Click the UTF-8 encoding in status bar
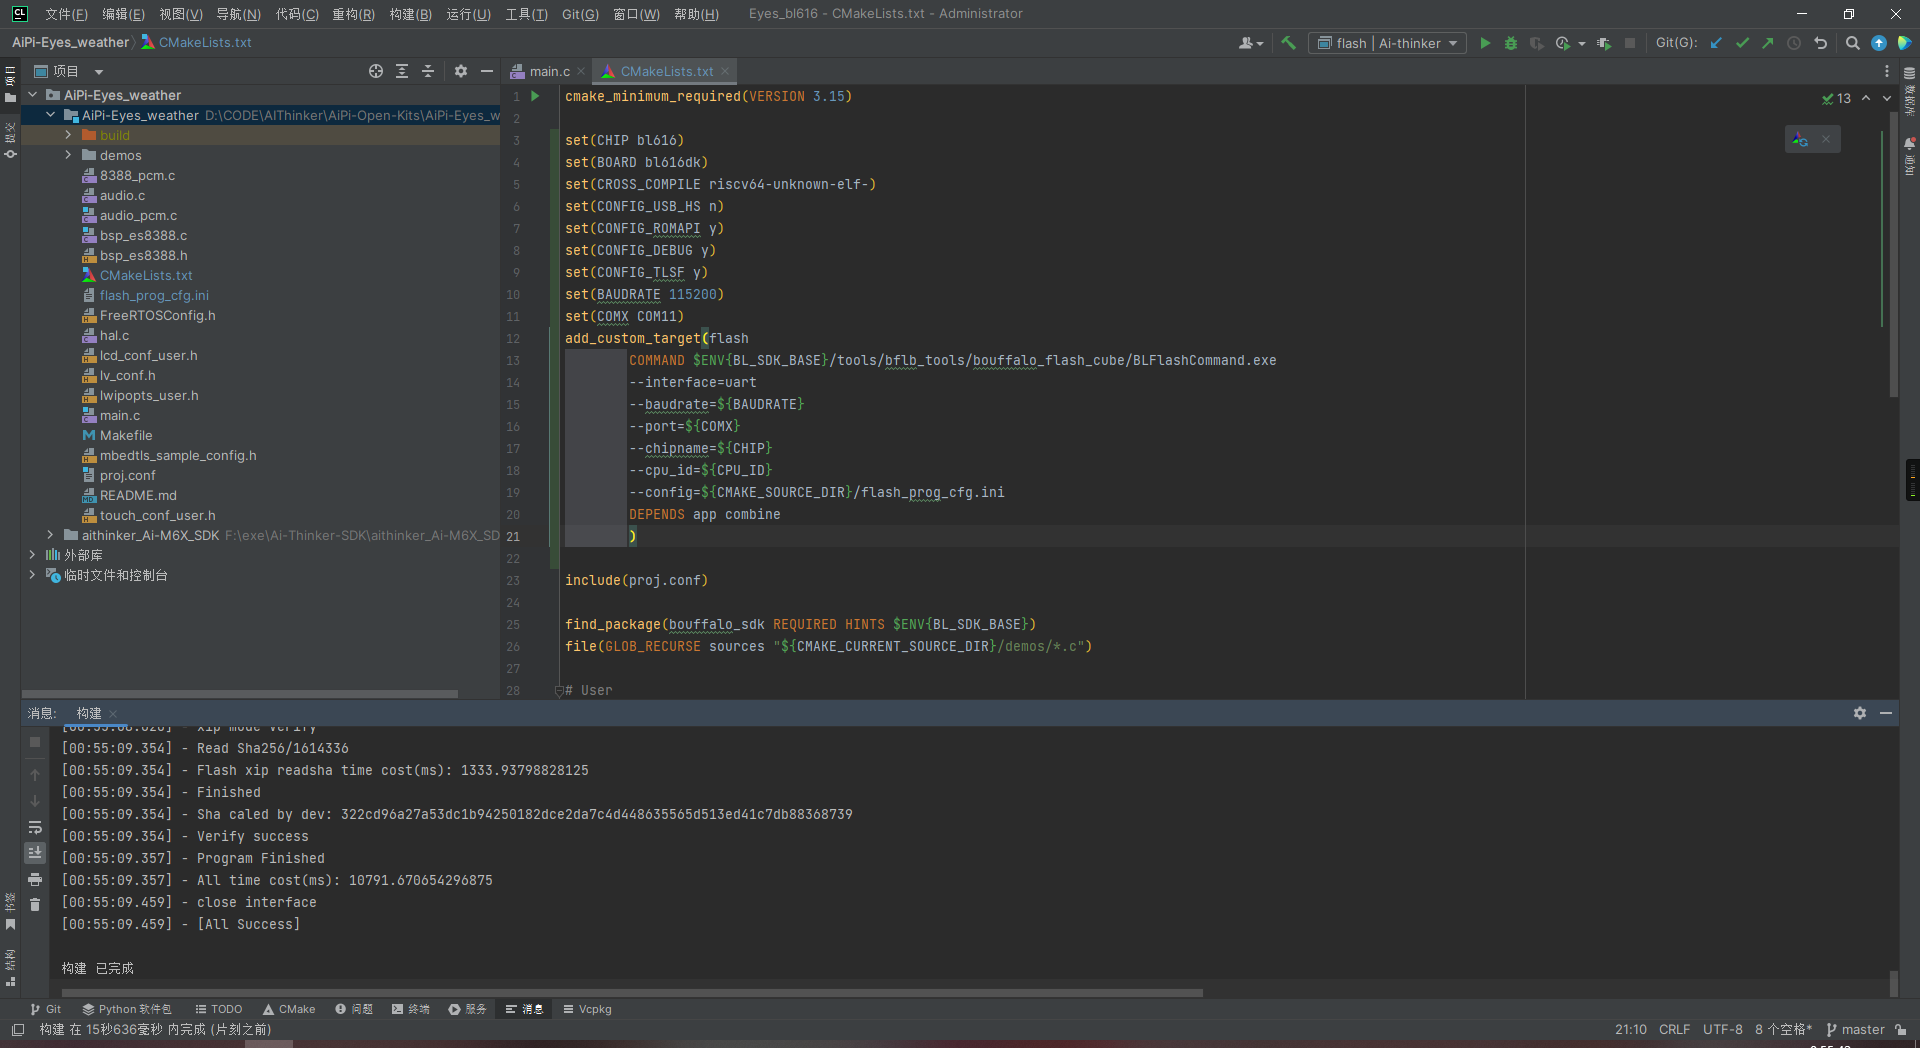This screenshot has height=1048, width=1920. tap(1723, 1029)
